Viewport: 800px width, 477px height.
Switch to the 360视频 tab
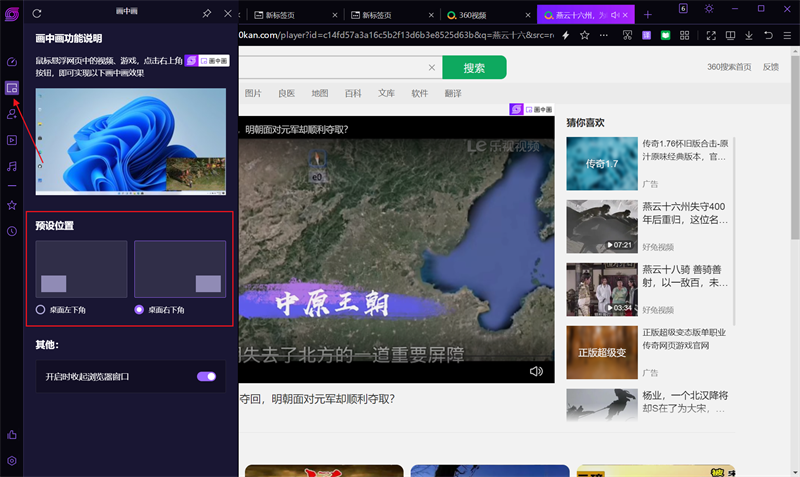click(487, 15)
